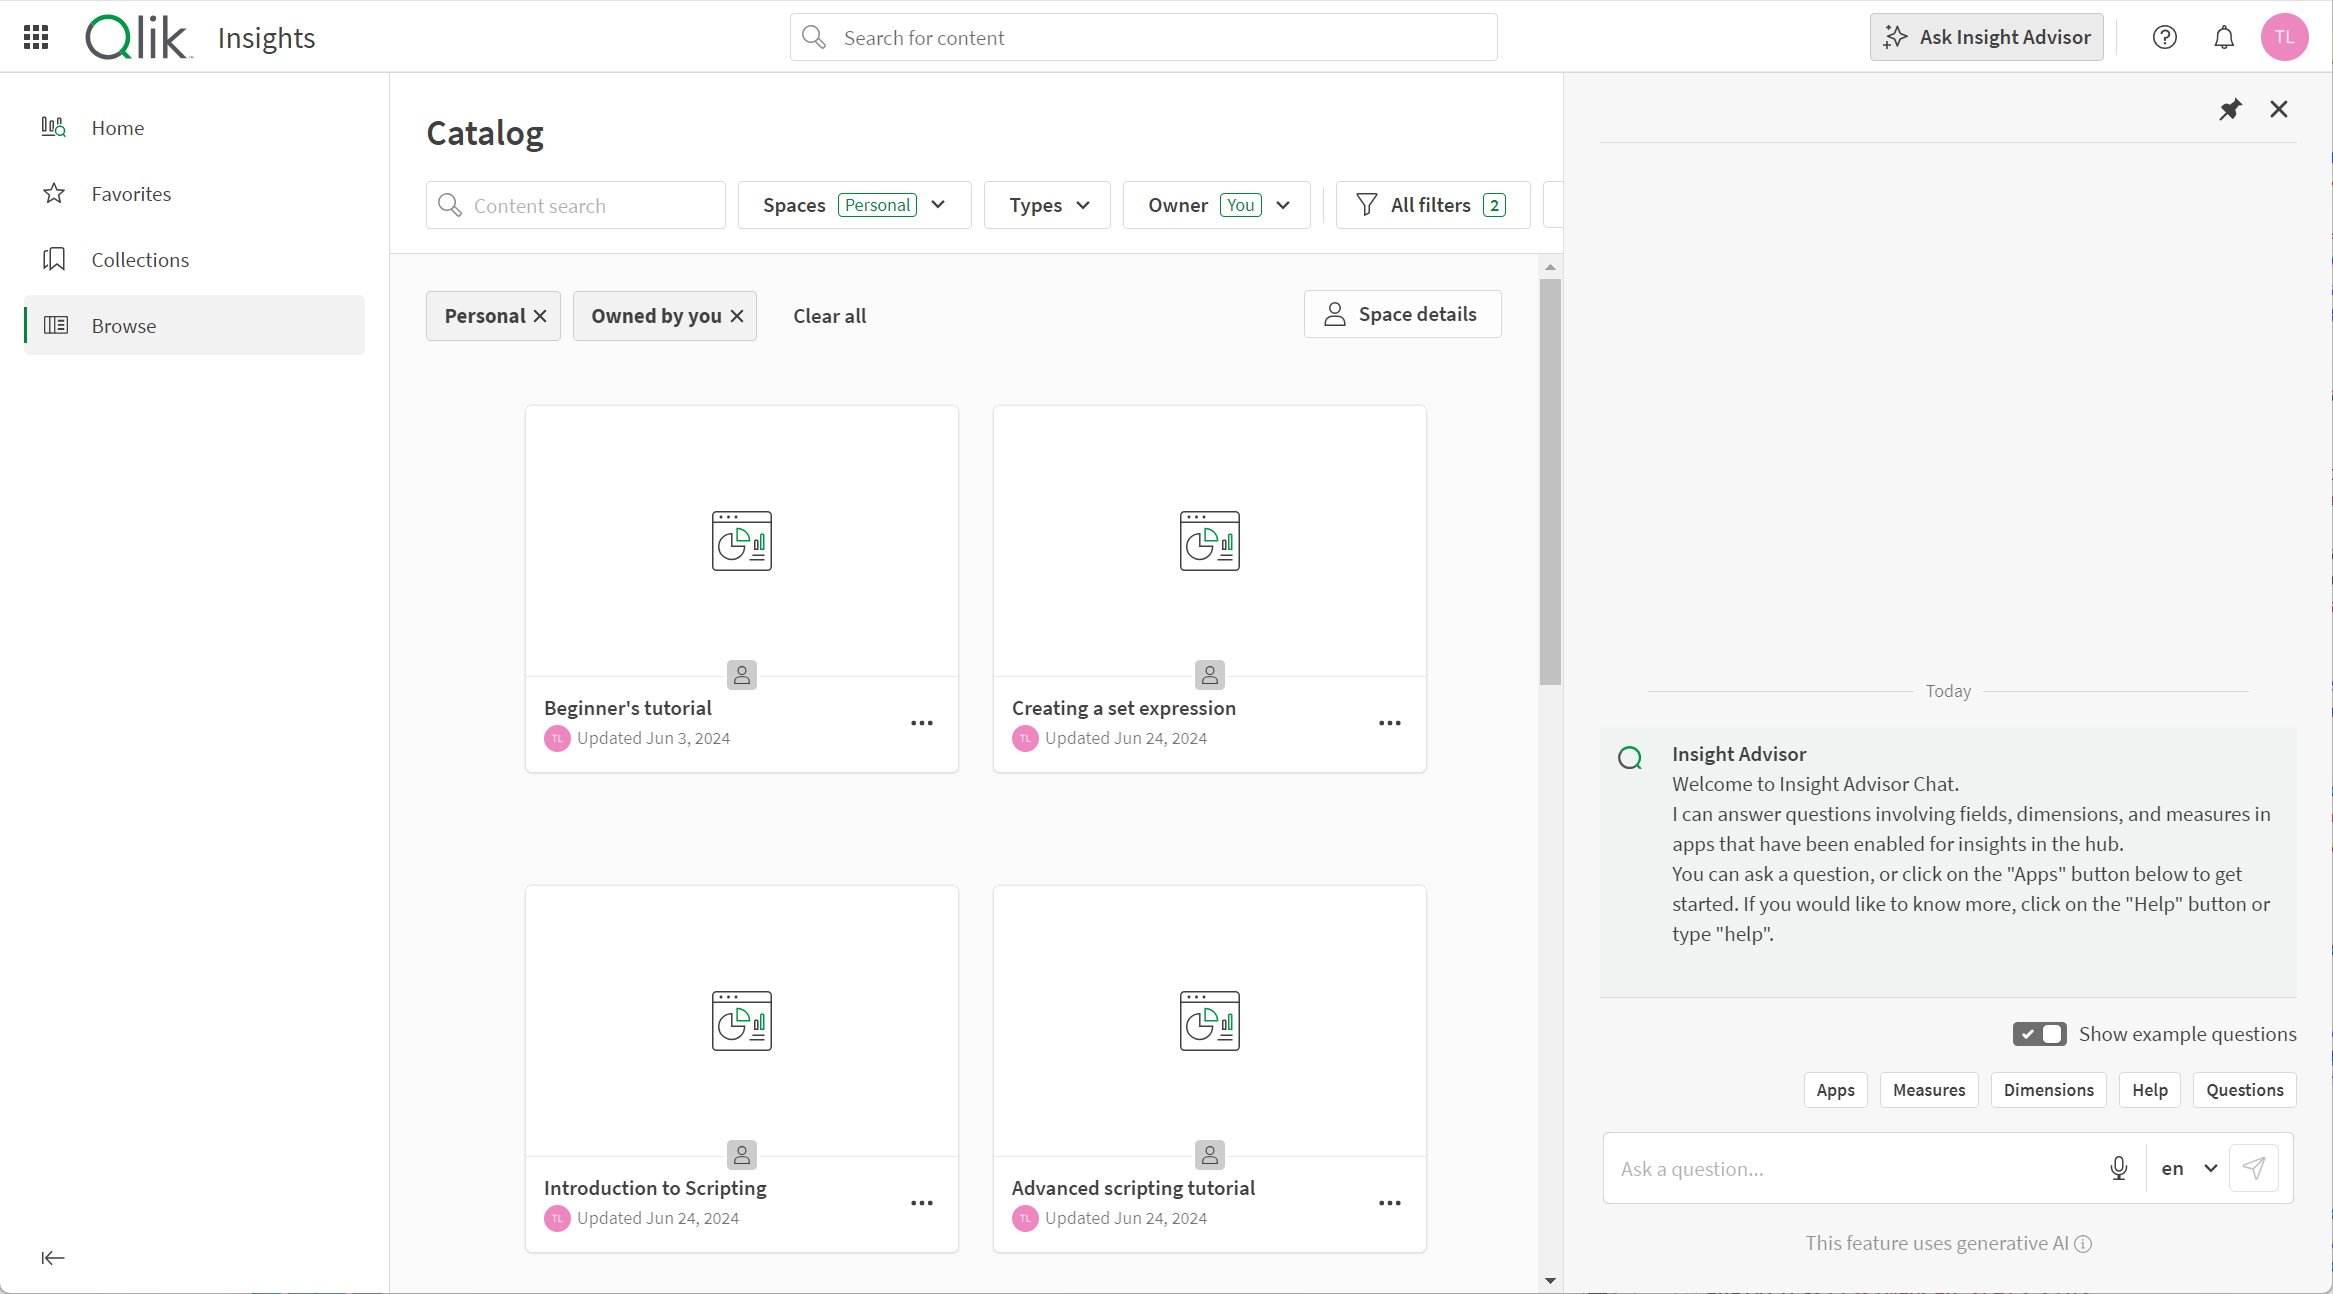Click the Home sidebar icon
This screenshot has height=1294, width=2333.
(53, 126)
